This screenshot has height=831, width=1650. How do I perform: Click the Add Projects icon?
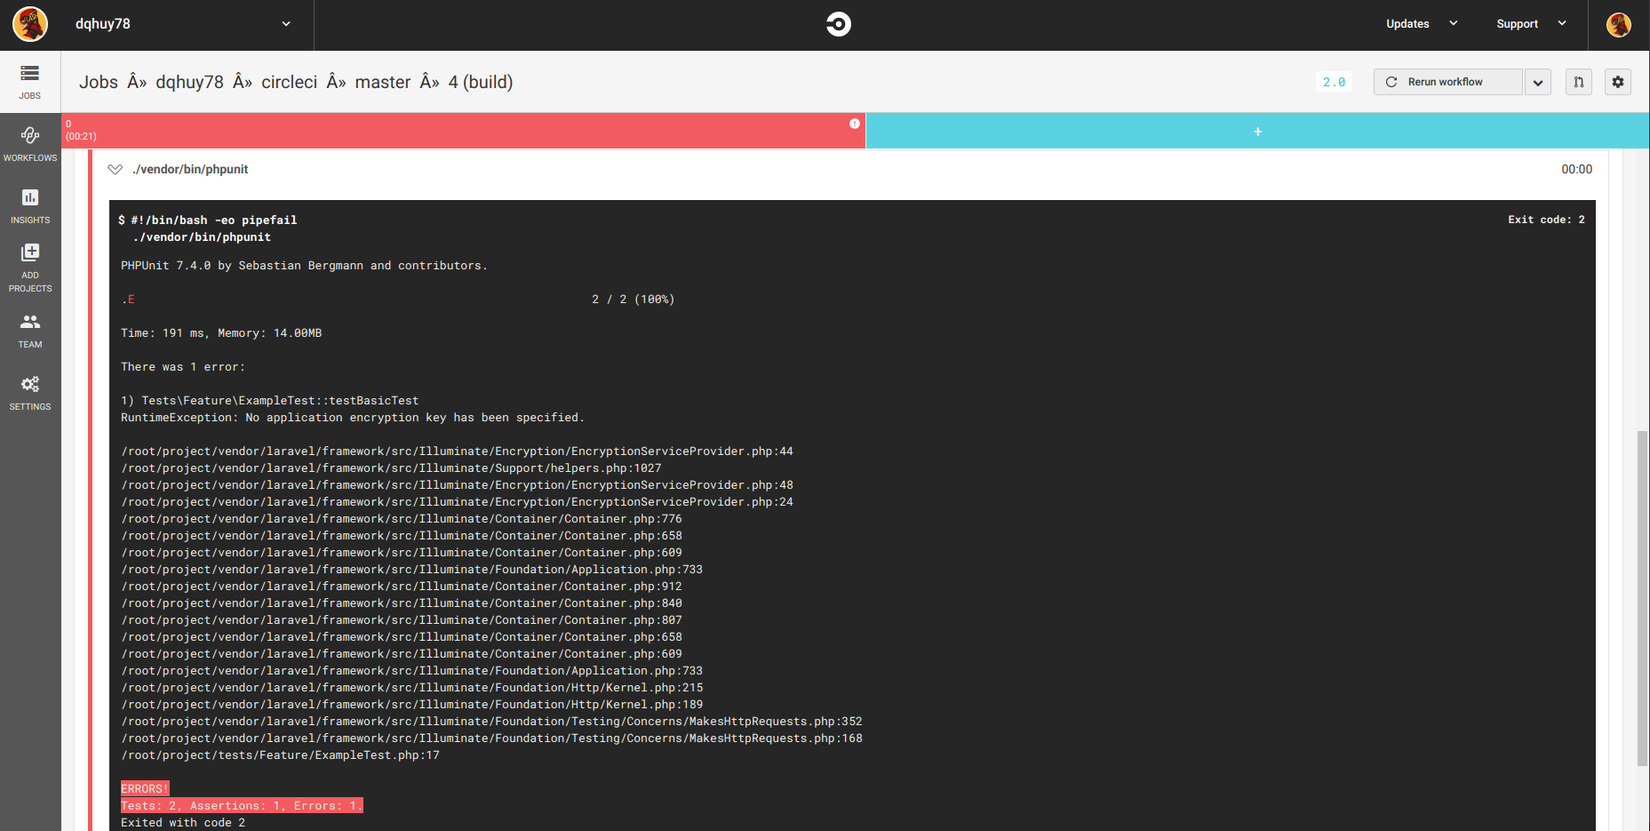click(x=30, y=265)
